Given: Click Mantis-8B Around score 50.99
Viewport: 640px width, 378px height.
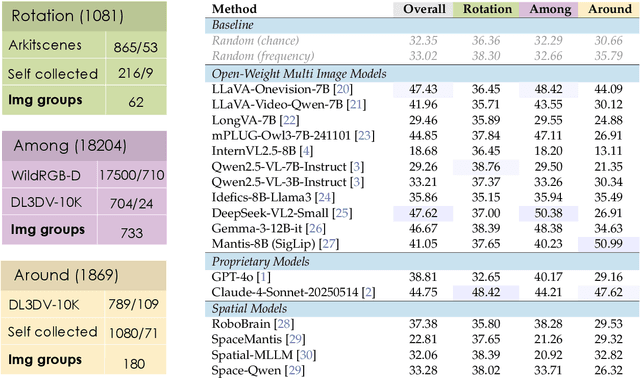Looking at the screenshot, I should [609, 244].
